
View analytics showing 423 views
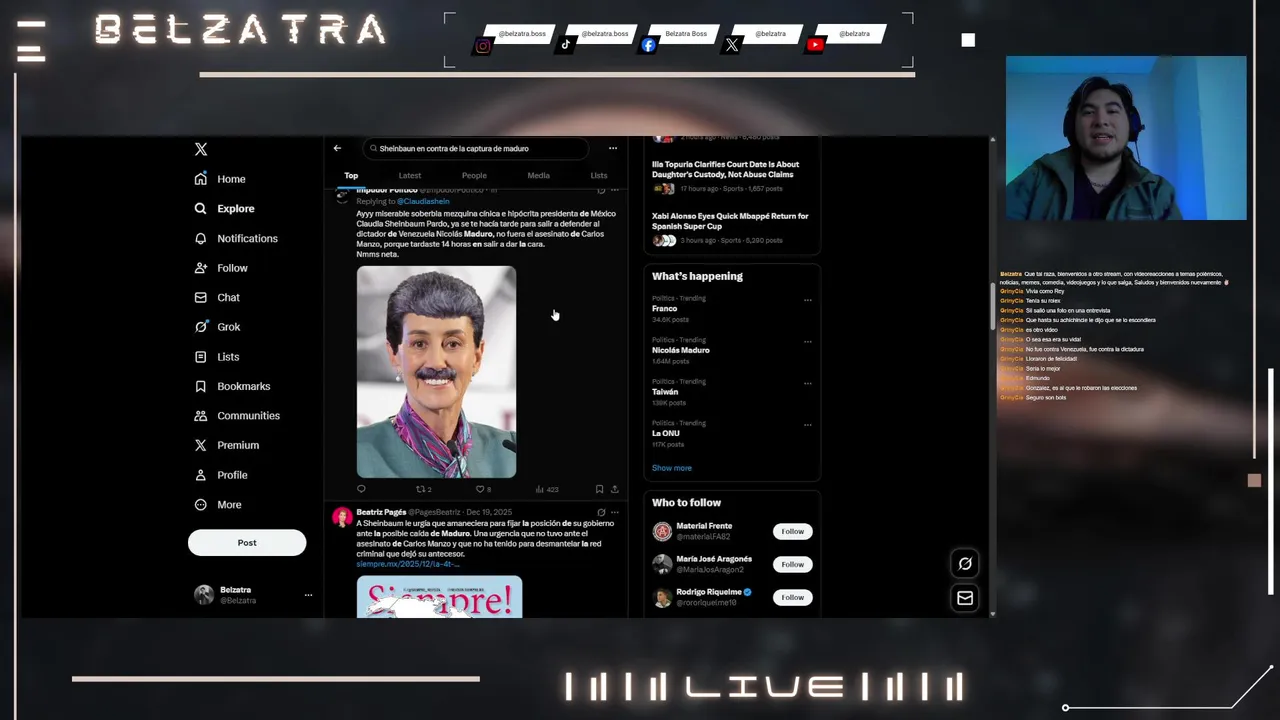pos(547,489)
